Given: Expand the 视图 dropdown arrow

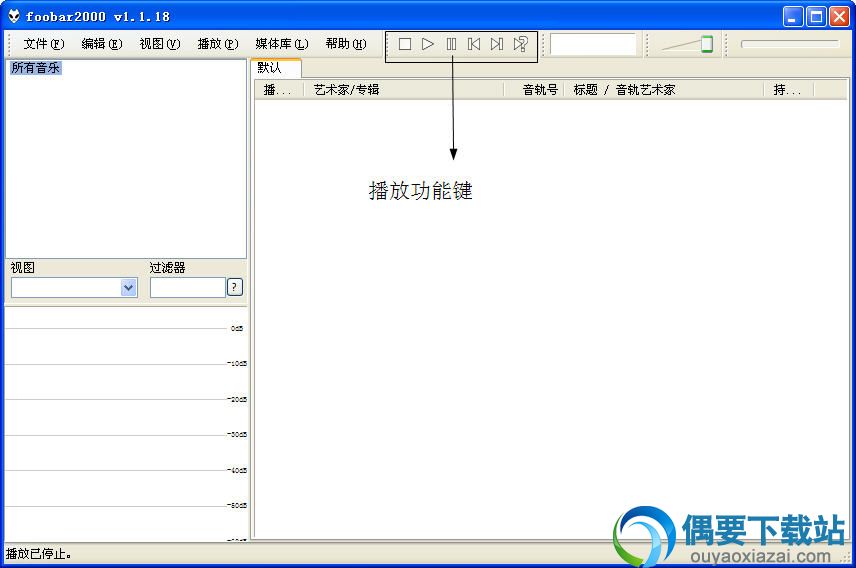Looking at the screenshot, I should [128, 287].
